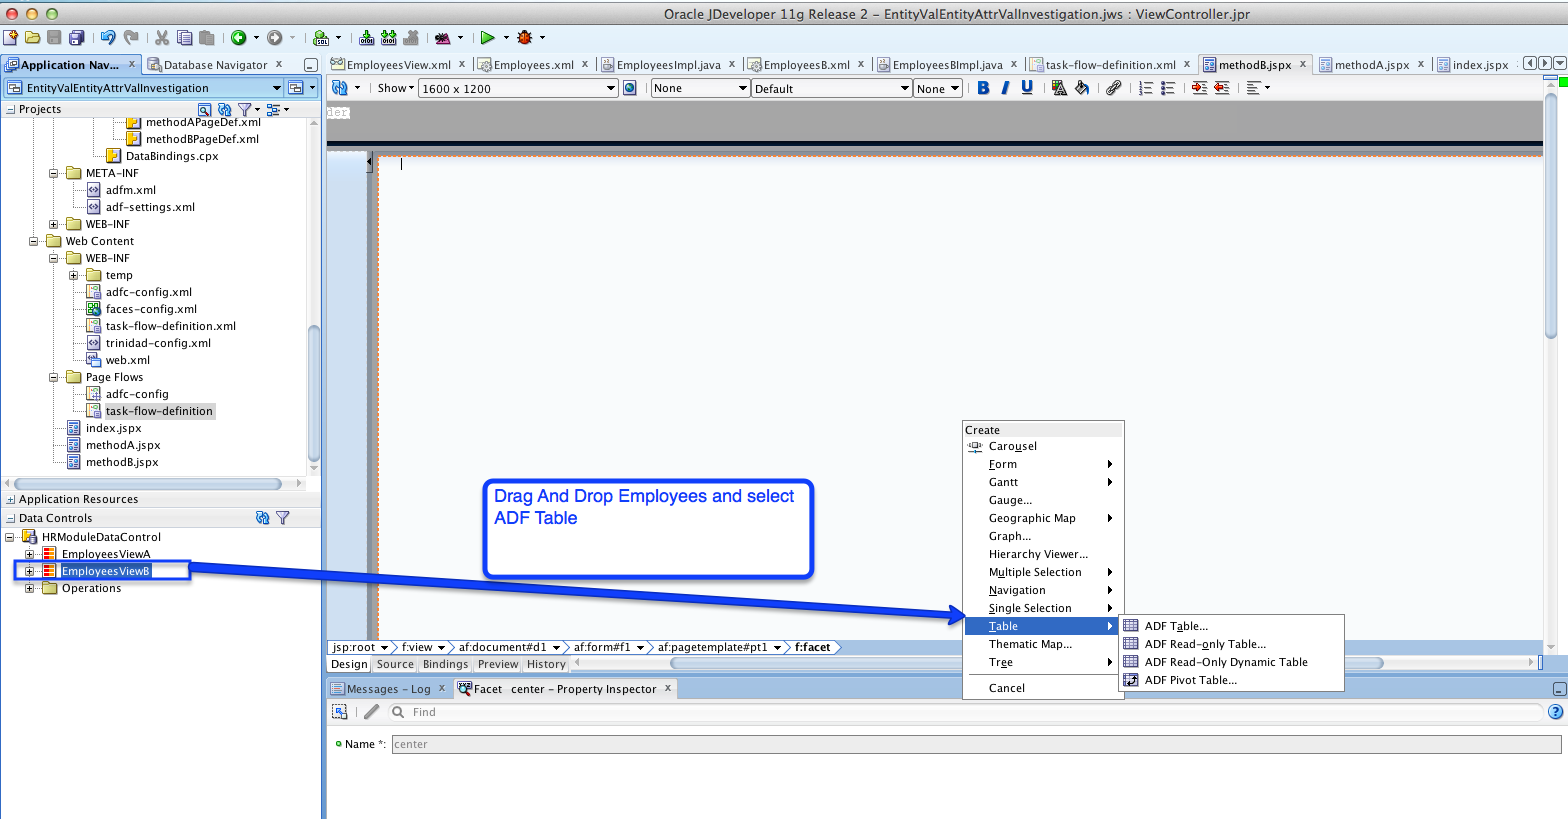Click the Save All toolbar icon

coord(76,38)
